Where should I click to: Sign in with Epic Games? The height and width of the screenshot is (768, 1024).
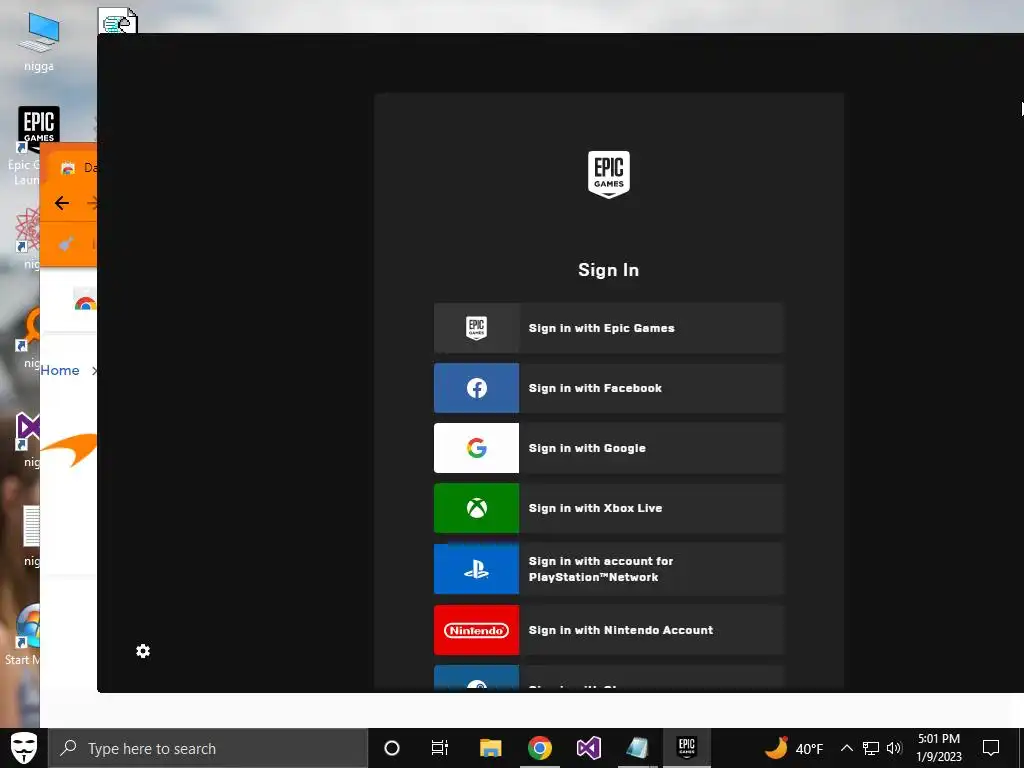608,328
